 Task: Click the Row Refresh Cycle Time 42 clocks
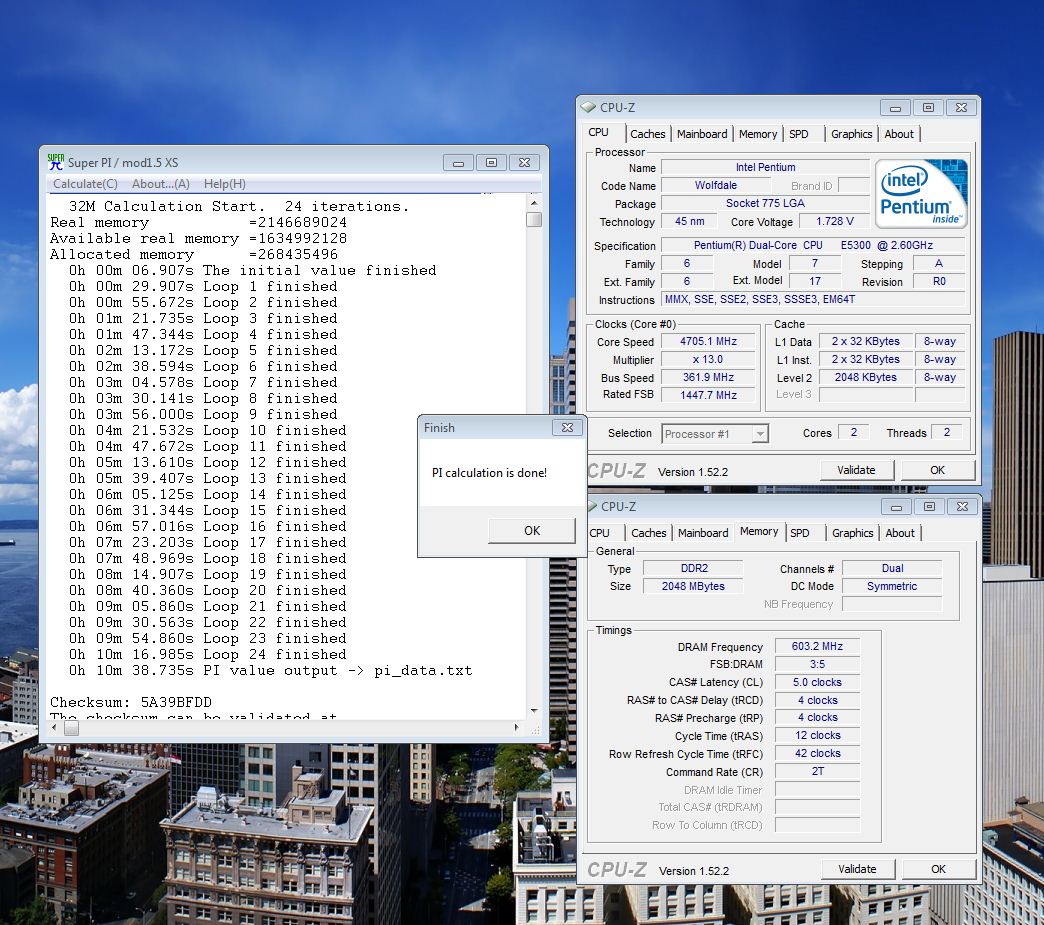pos(817,754)
